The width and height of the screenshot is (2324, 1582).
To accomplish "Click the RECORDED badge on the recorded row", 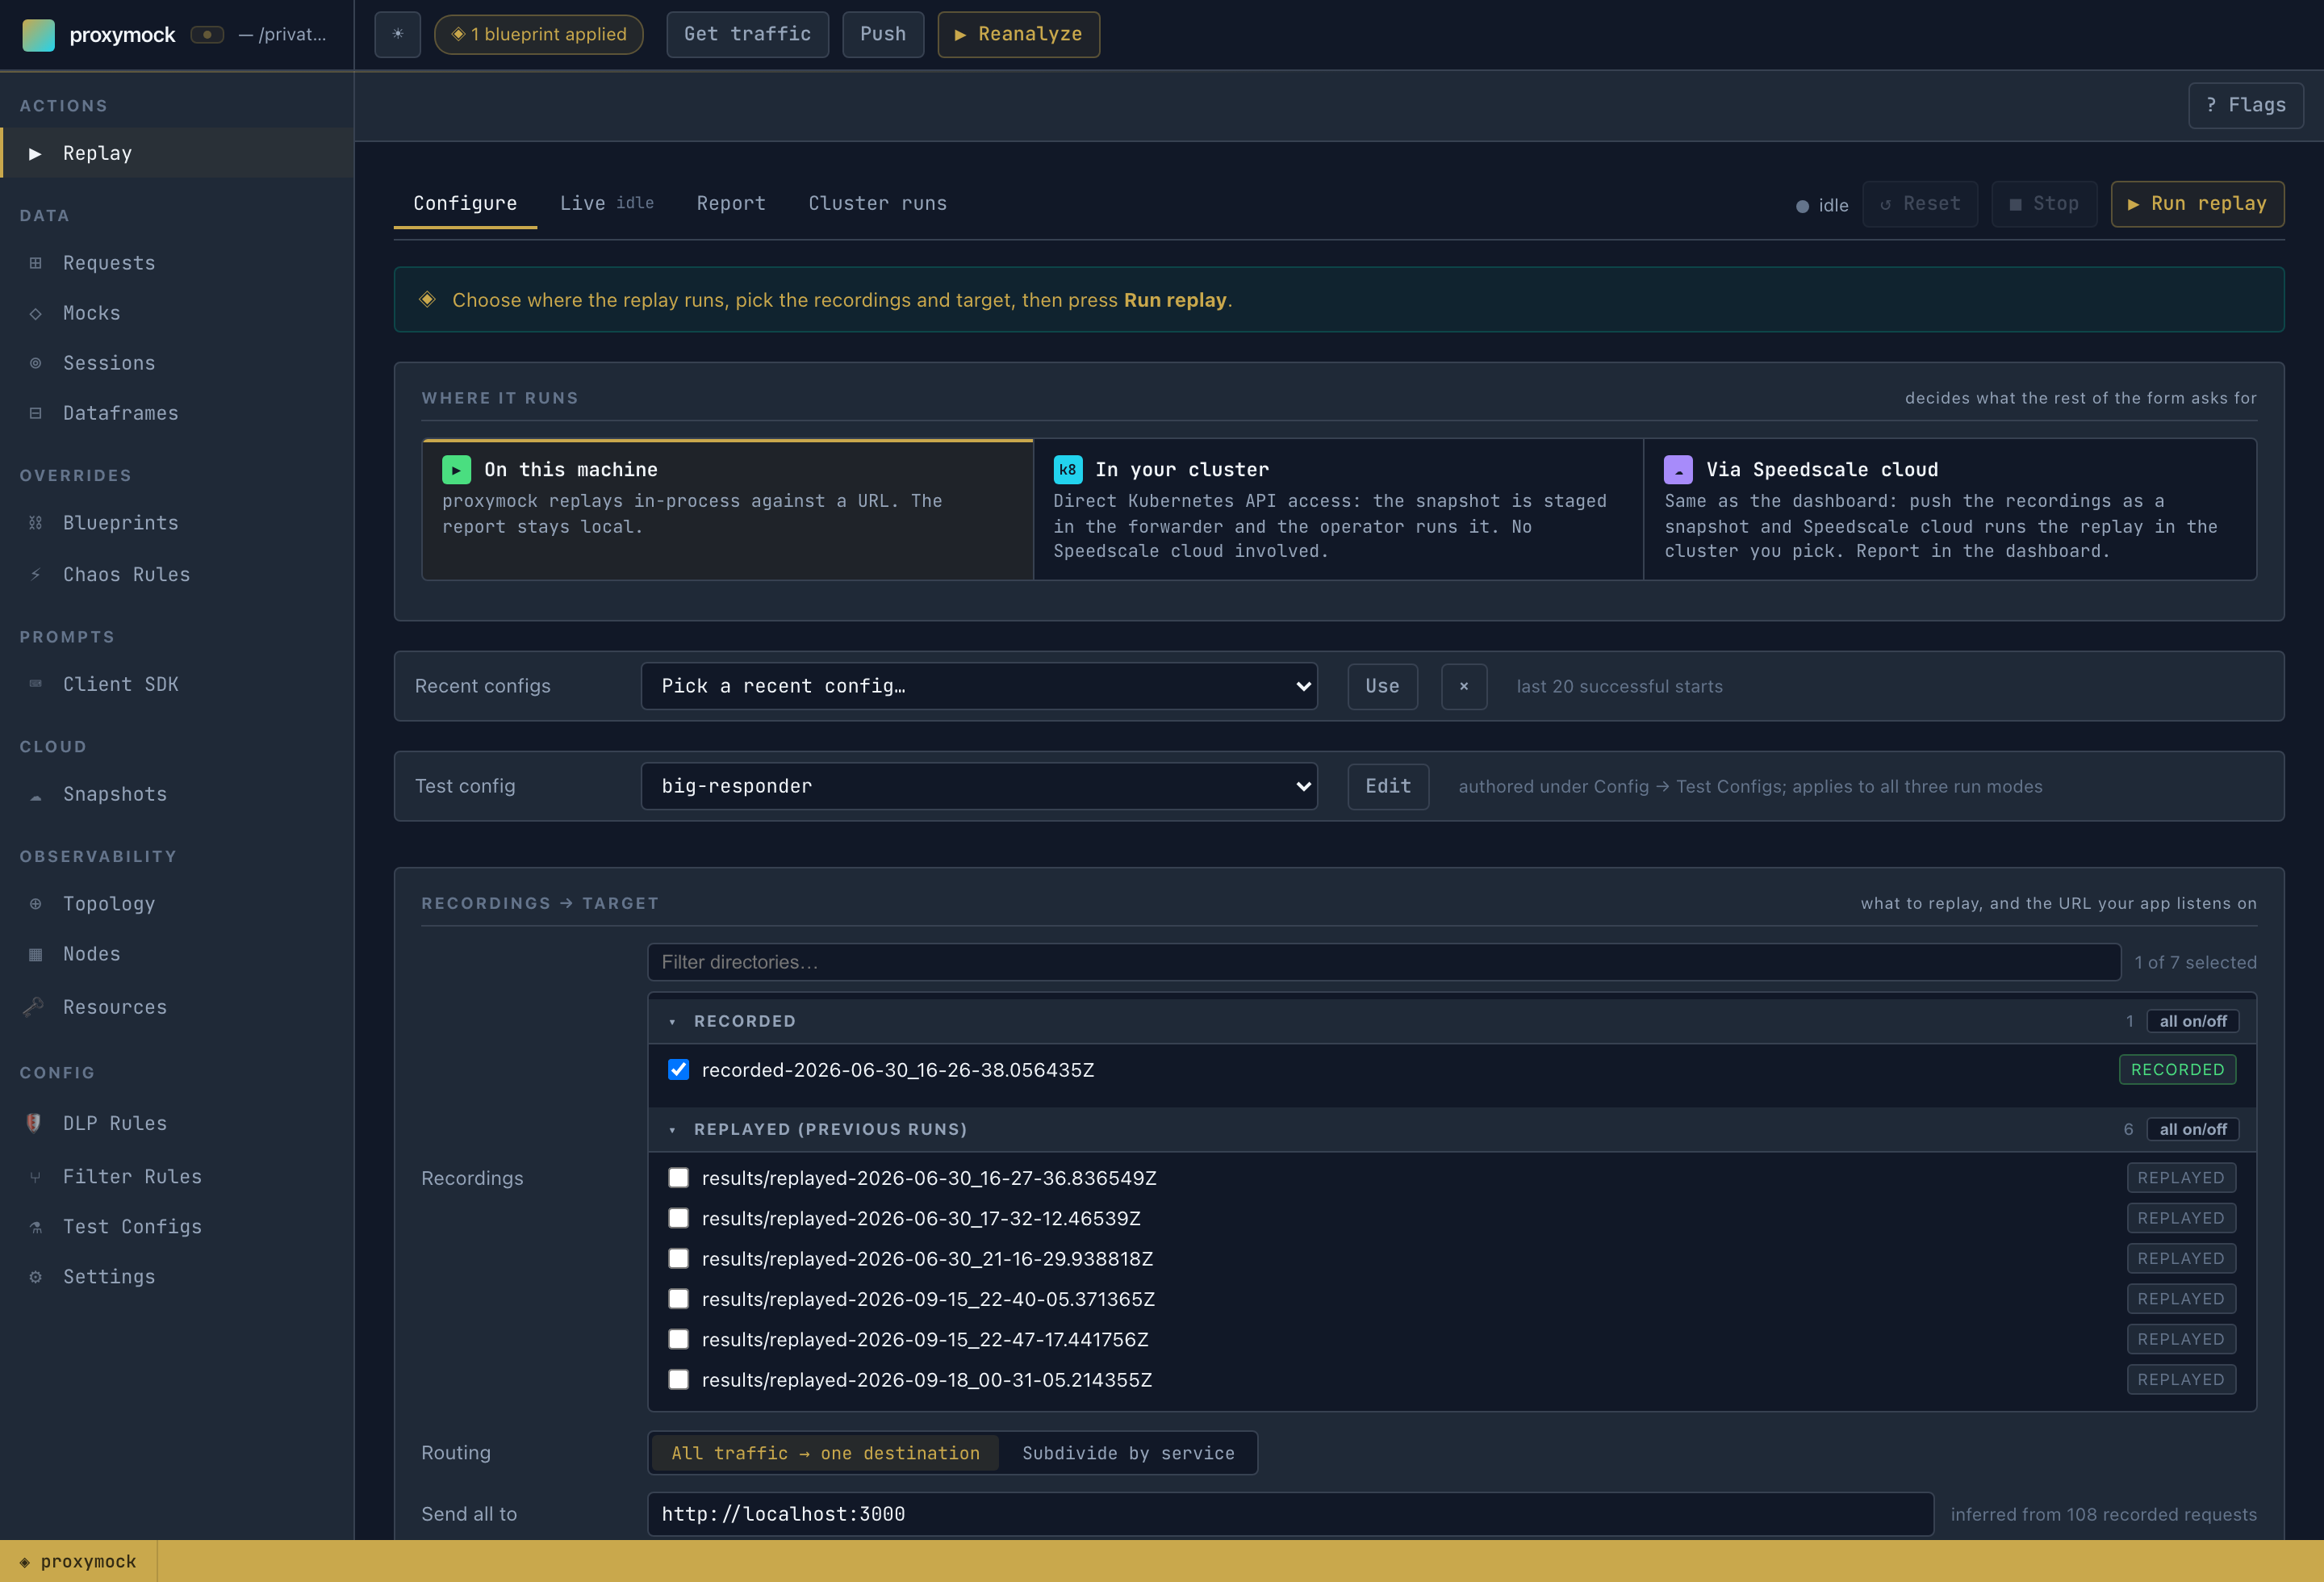I will tap(2177, 1070).
